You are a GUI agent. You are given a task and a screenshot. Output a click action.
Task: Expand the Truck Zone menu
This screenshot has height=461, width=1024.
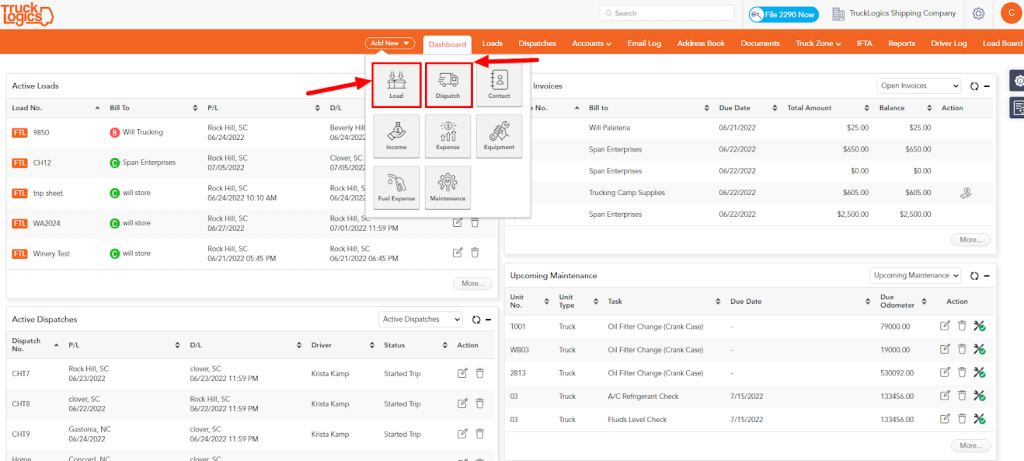(818, 44)
